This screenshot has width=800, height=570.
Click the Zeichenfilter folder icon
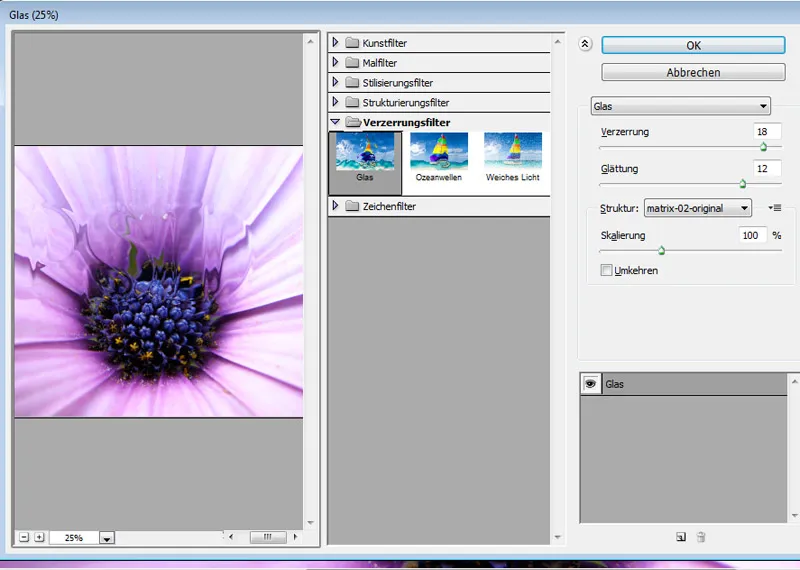[x=352, y=206]
